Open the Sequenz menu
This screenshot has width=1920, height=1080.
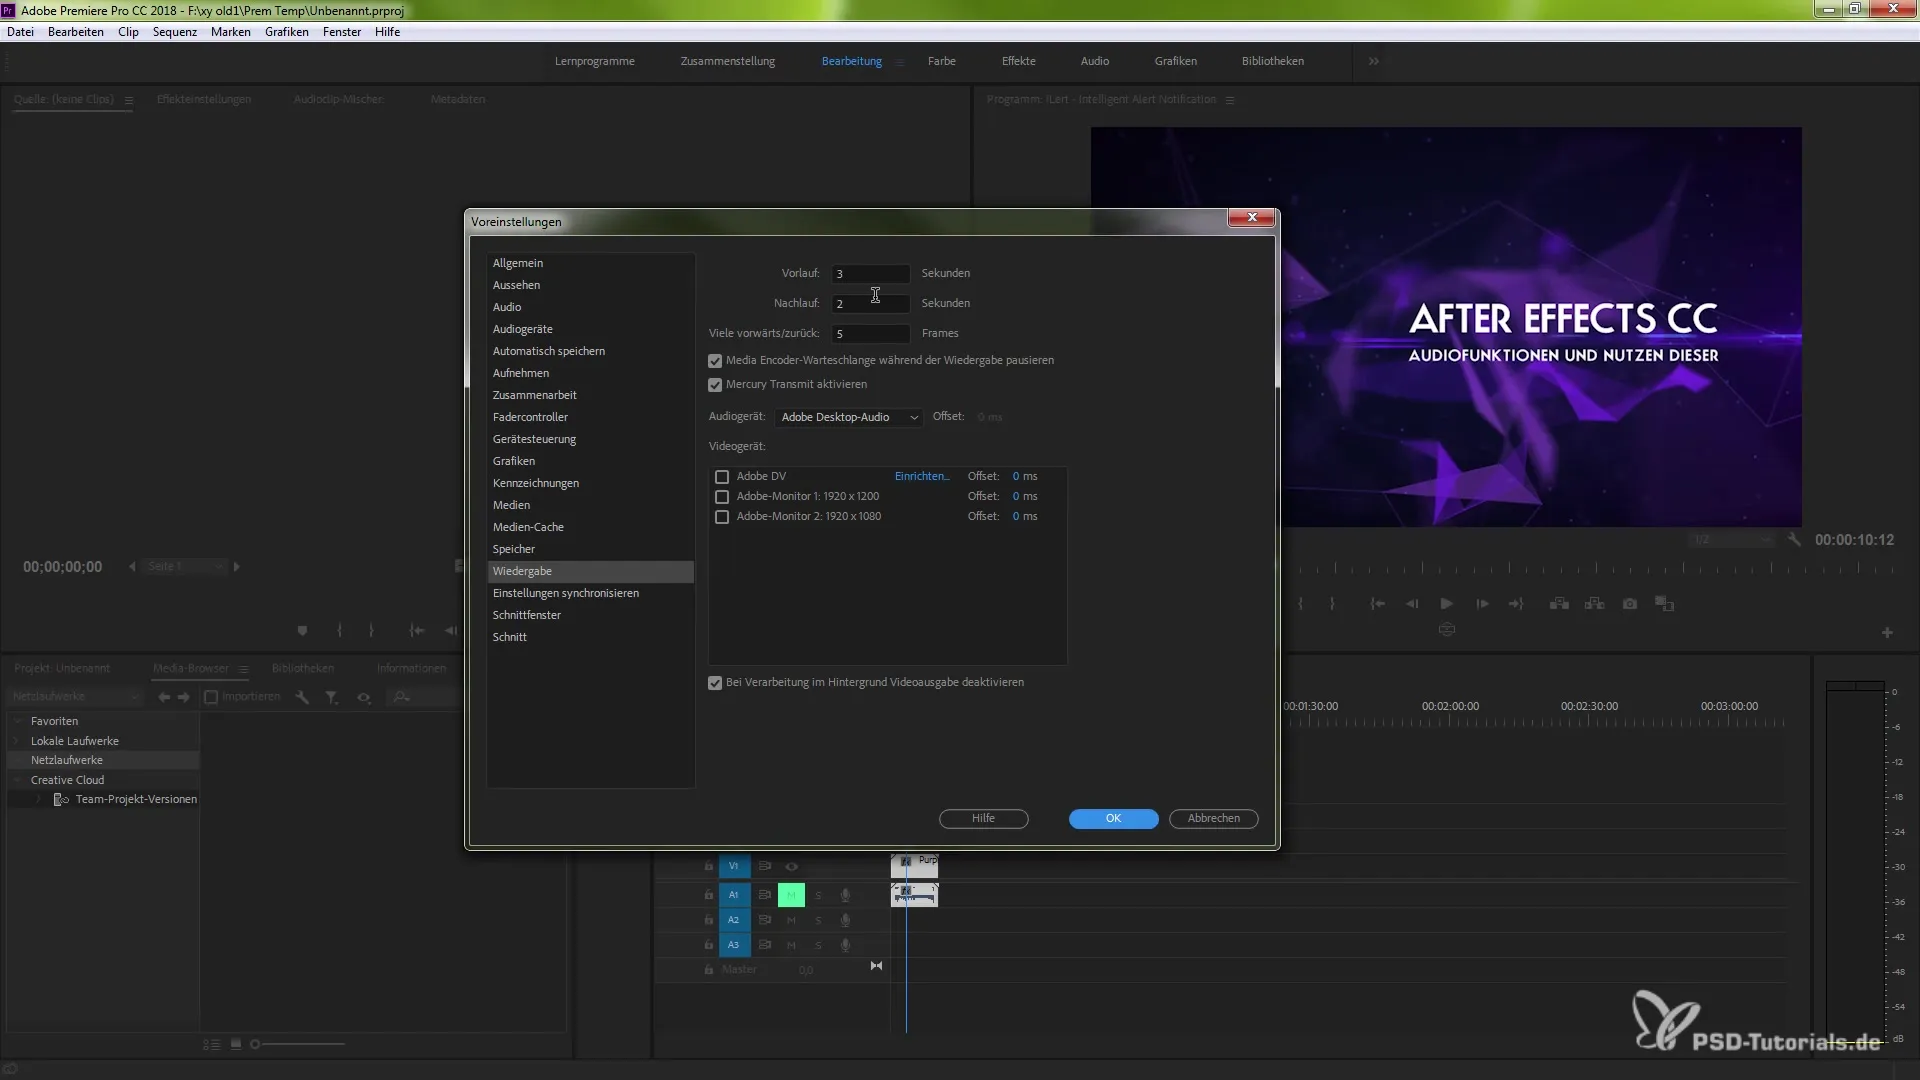[174, 32]
